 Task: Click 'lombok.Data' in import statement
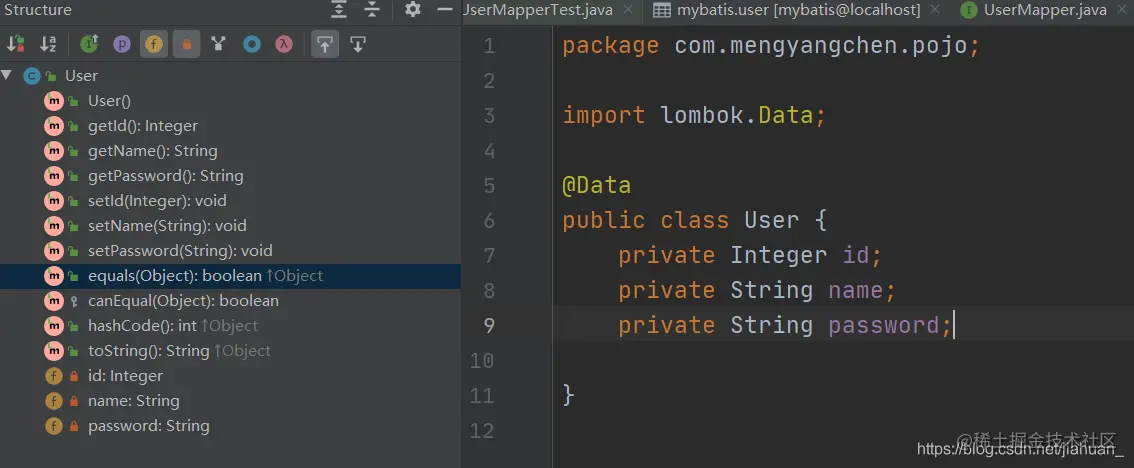737,115
